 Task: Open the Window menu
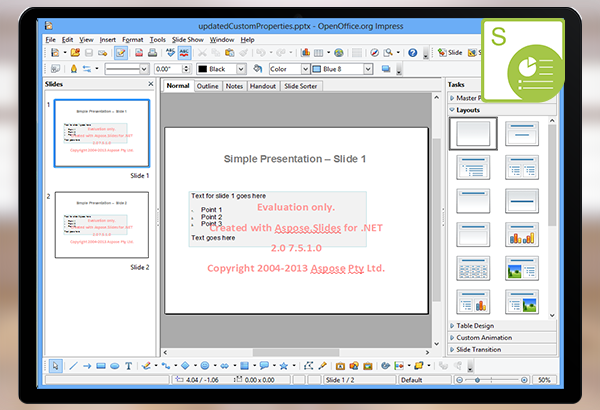click(x=222, y=39)
